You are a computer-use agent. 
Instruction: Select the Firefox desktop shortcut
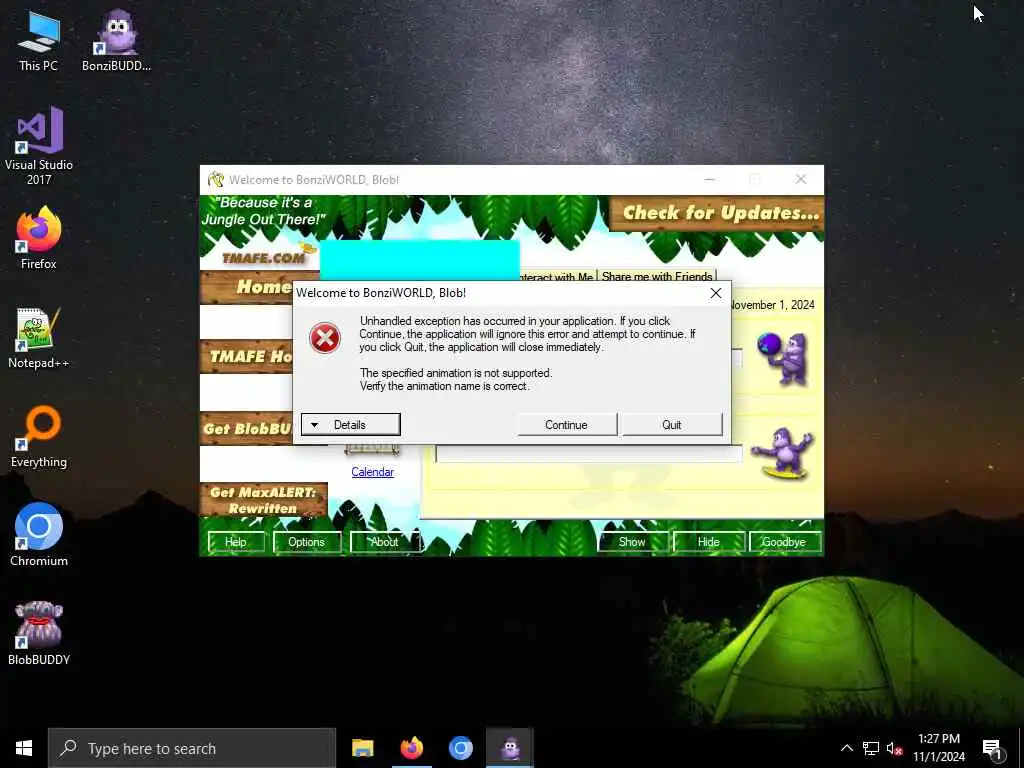tap(39, 238)
